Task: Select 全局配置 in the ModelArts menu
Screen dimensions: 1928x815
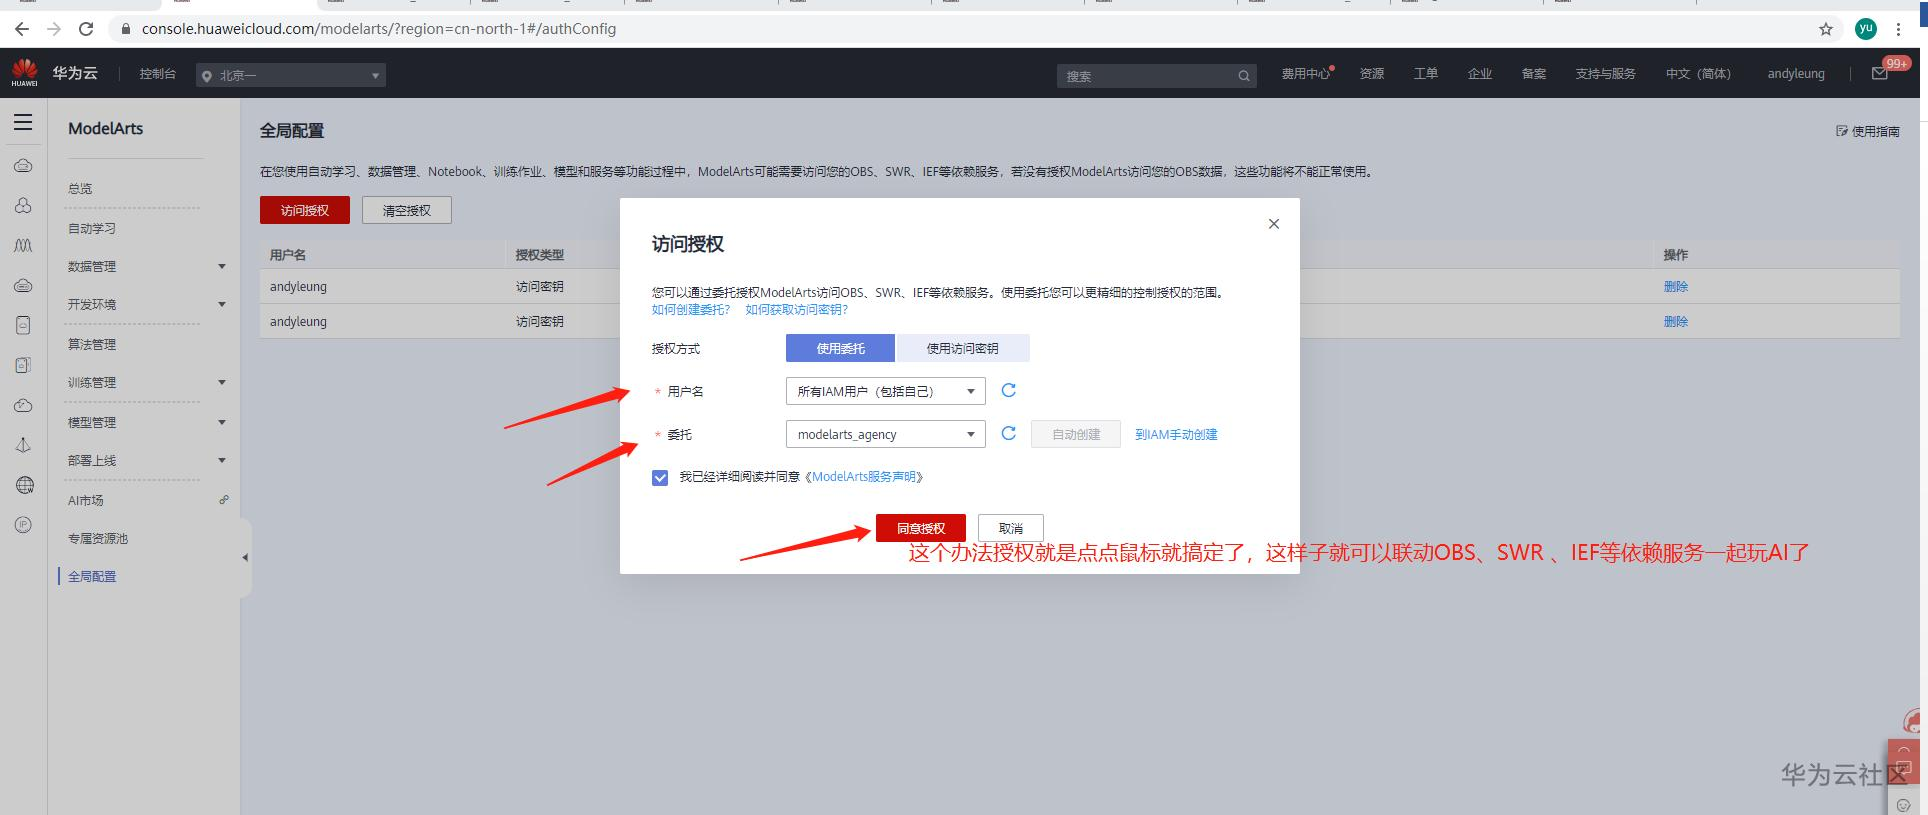Action: (92, 577)
